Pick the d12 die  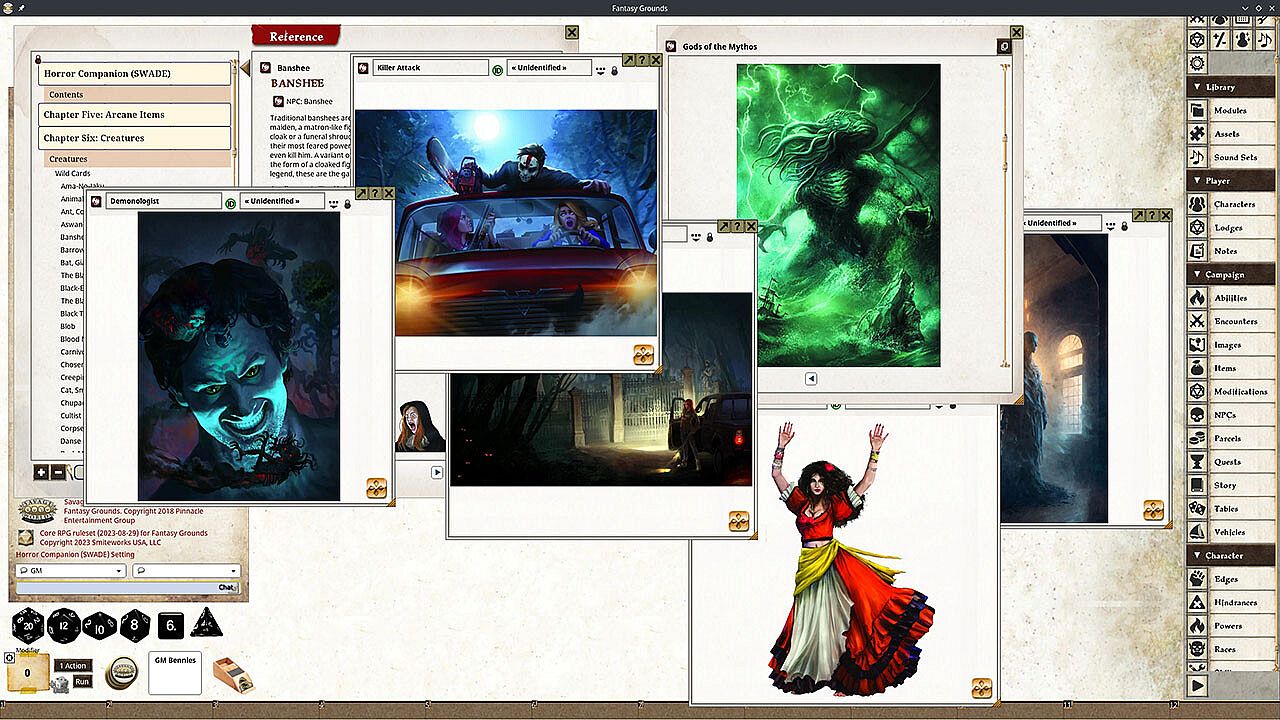63,626
